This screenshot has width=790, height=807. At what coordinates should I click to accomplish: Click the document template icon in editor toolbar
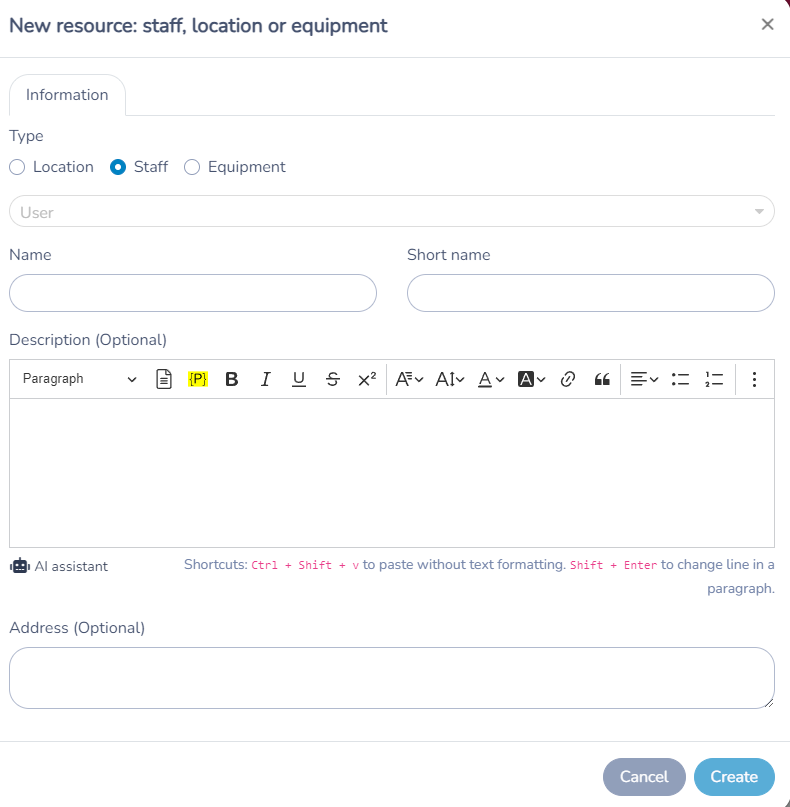164,379
